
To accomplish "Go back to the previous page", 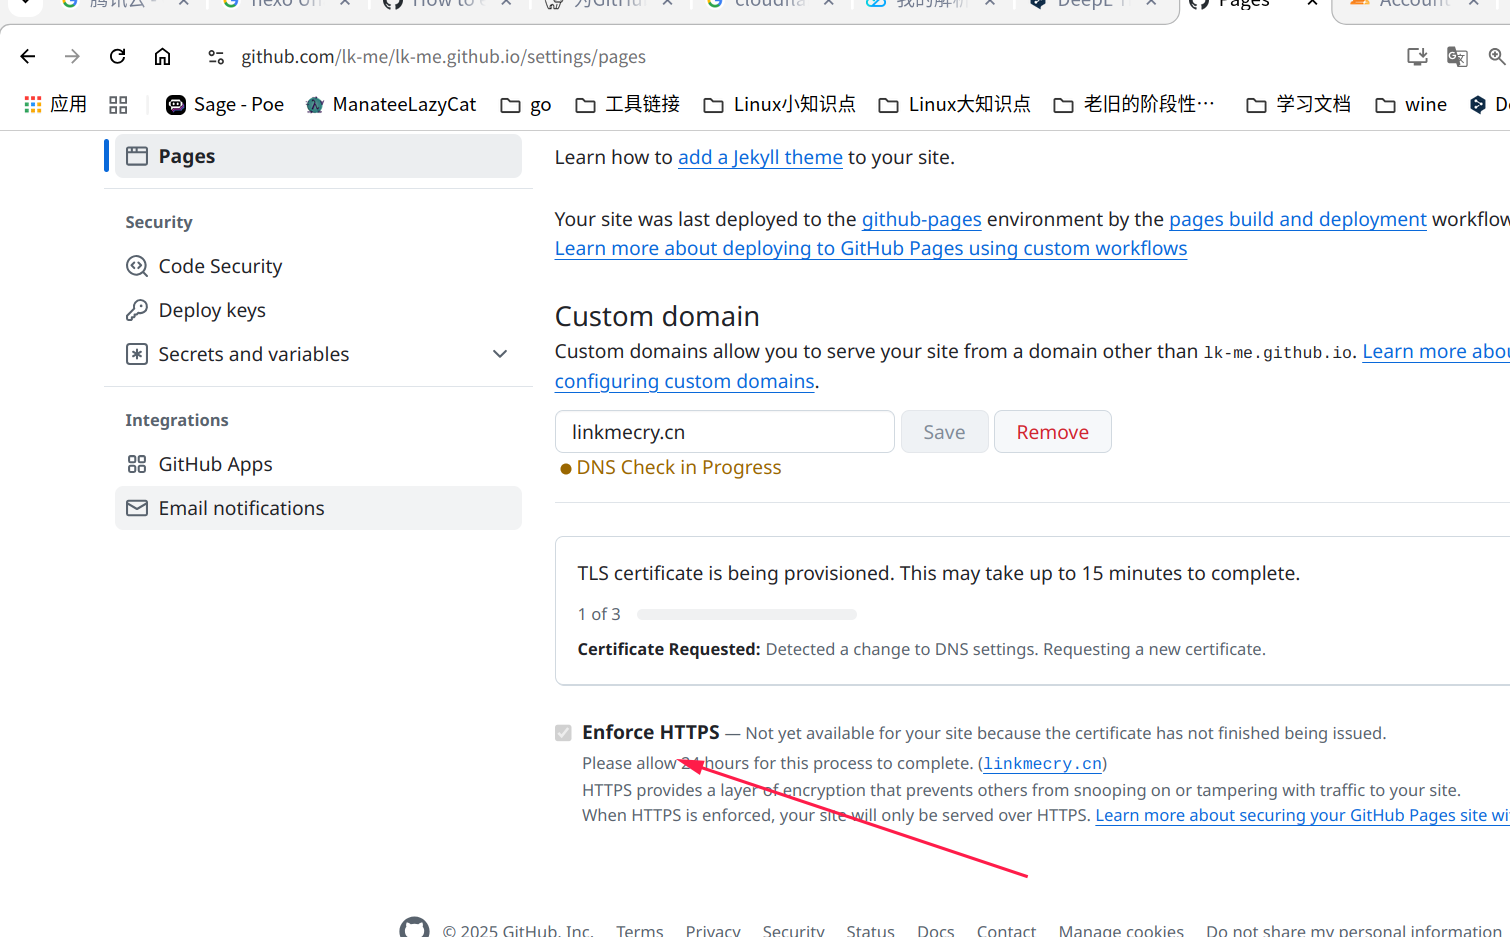I will tap(28, 57).
